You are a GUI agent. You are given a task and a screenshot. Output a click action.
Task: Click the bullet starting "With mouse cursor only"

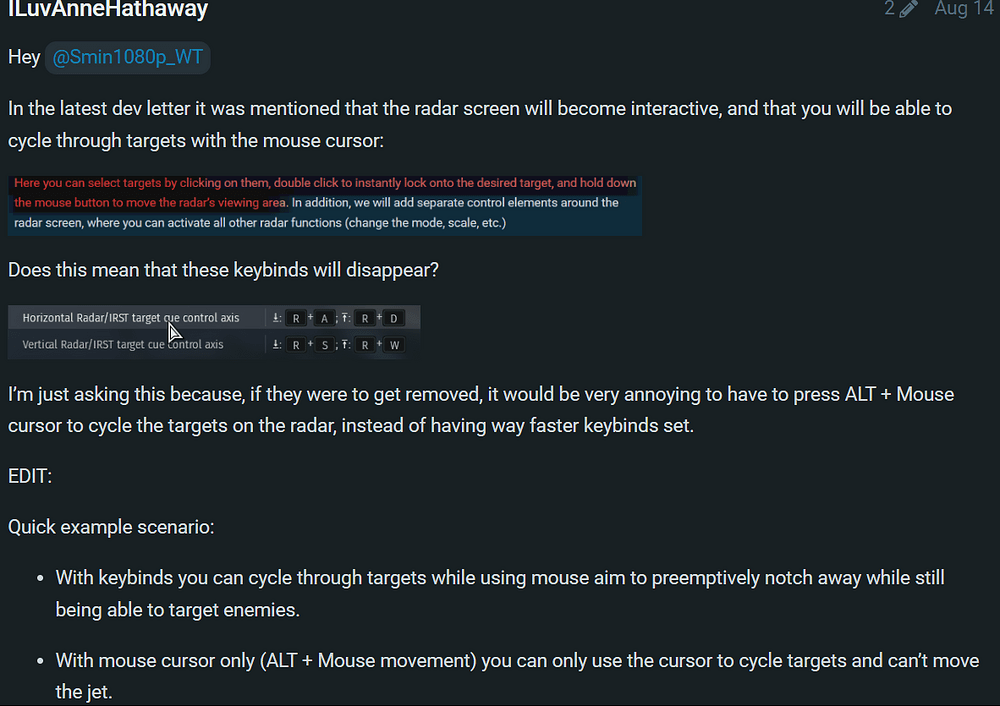517,676
